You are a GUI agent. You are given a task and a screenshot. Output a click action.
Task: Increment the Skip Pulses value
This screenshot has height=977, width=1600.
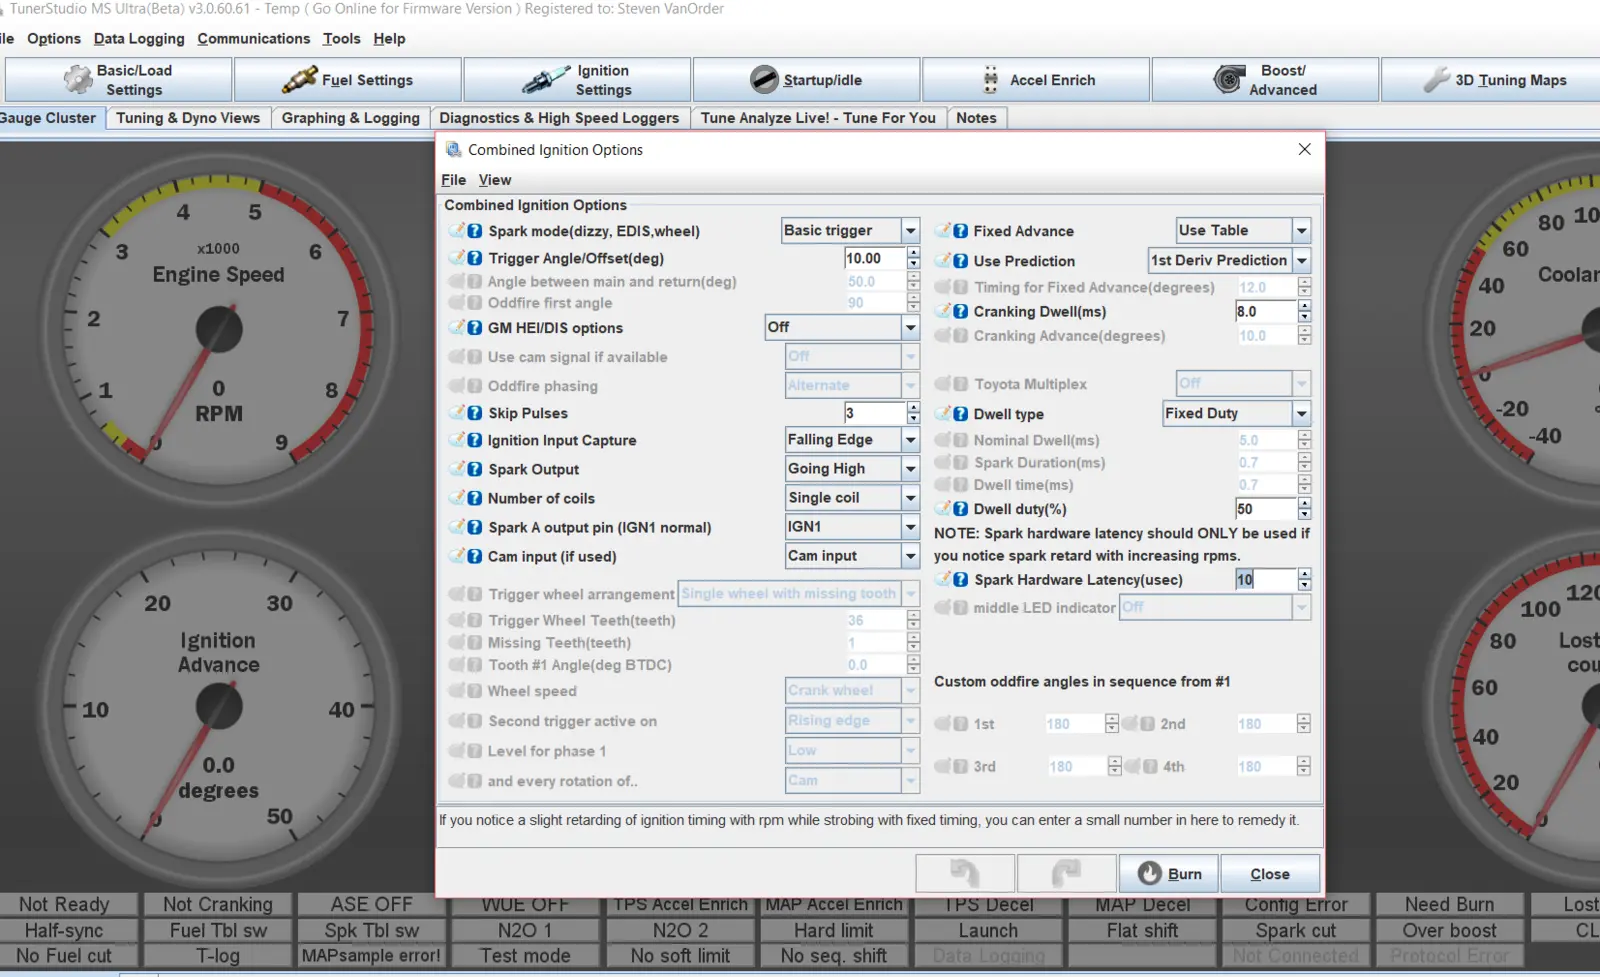(x=913, y=407)
